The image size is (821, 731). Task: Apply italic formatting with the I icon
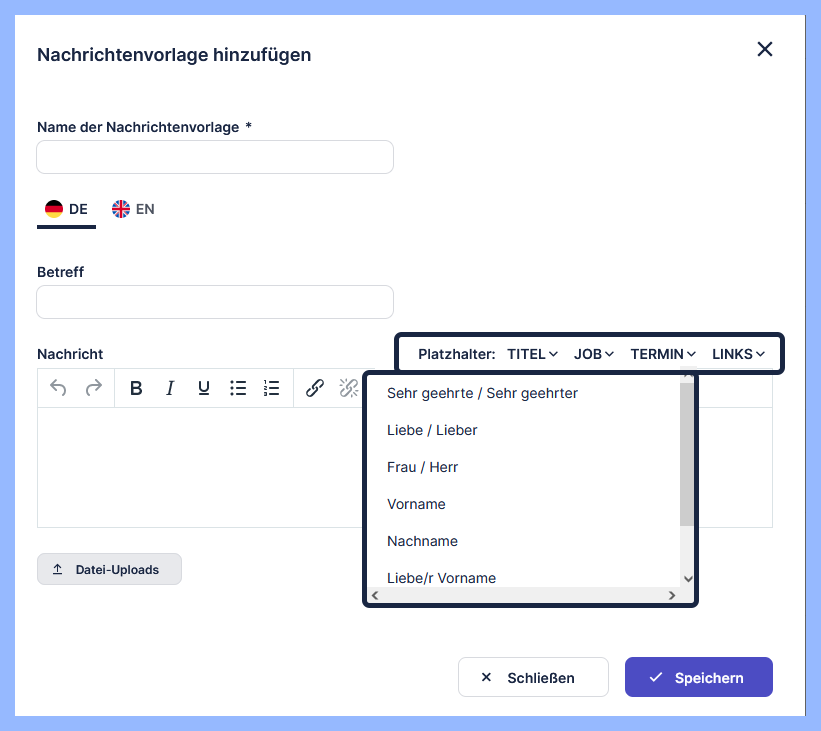coord(170,388)
